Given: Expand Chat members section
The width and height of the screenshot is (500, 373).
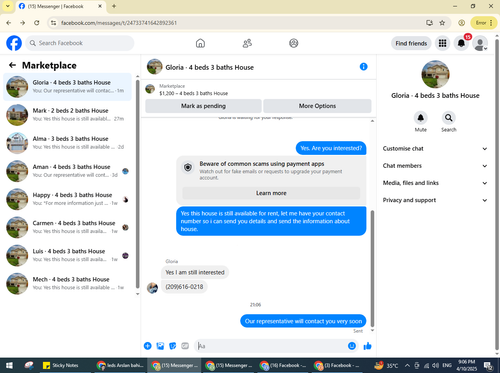Looking at the screenshot, I should [x=435, y=166].
